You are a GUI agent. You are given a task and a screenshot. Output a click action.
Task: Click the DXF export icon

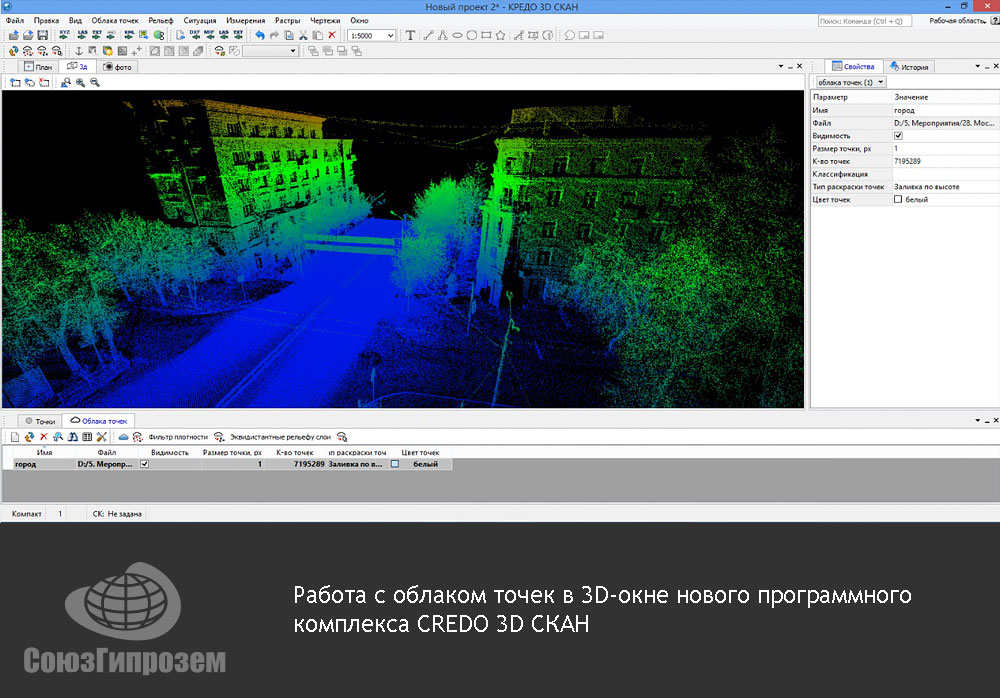[x=195, y=35]
